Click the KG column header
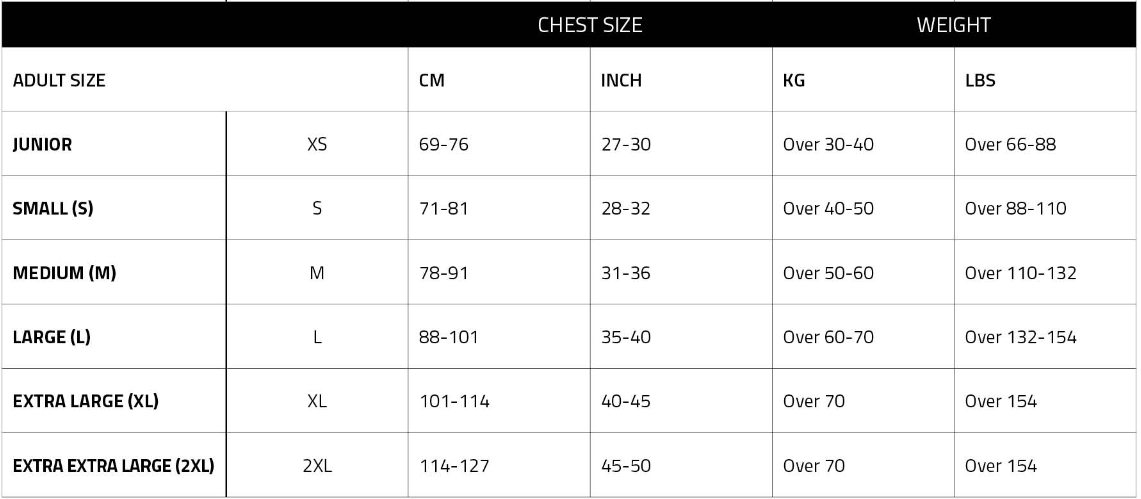 (794, 80)
